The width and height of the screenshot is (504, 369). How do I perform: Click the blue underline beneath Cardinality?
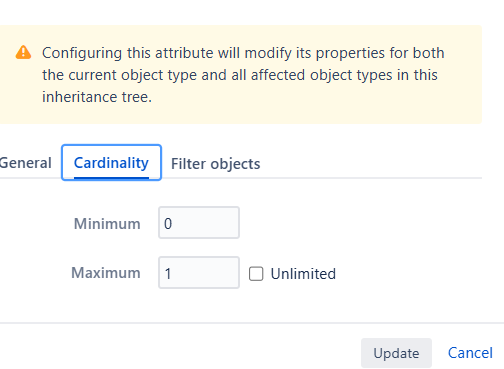click(111, 178)
